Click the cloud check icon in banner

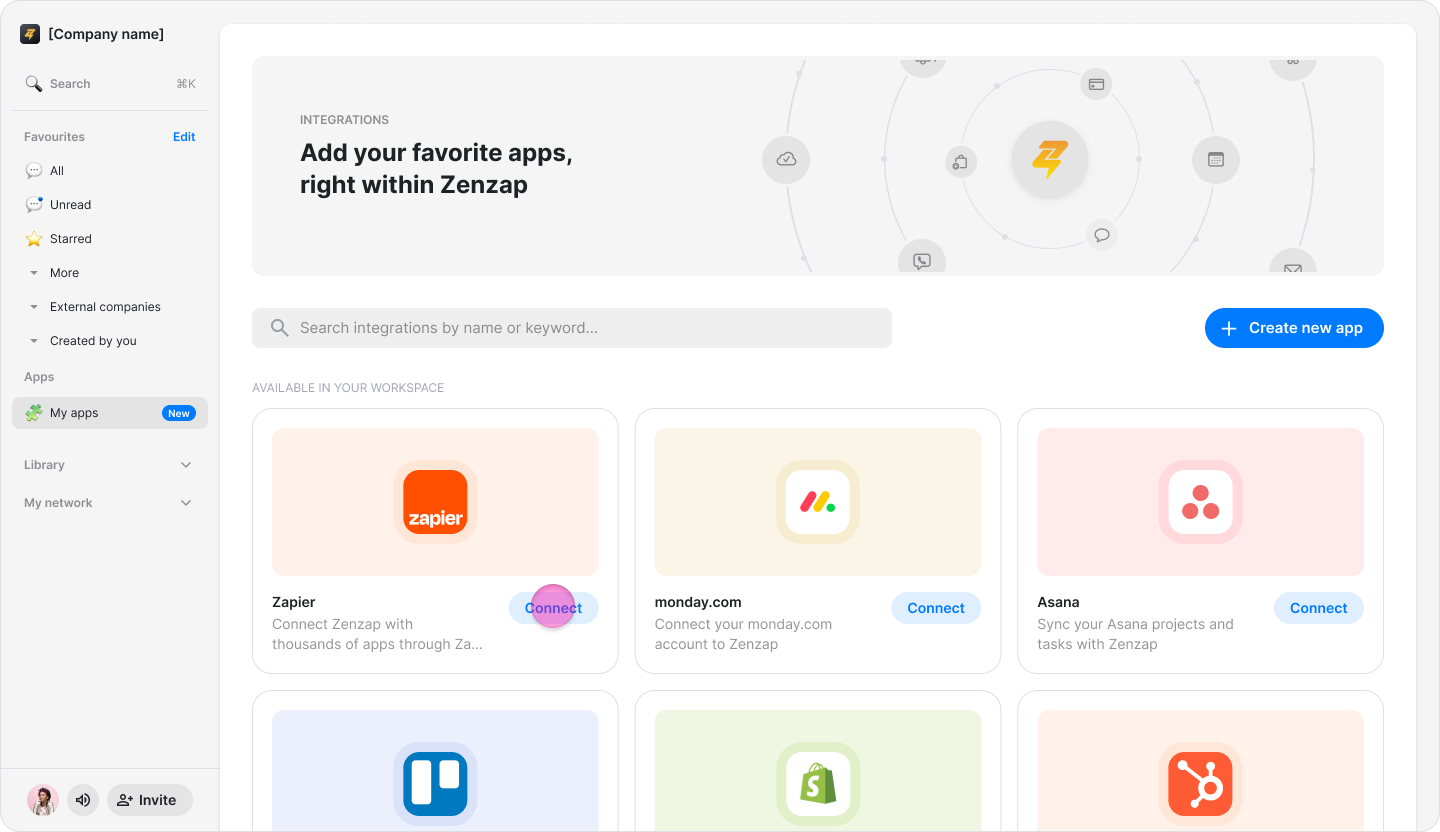click(786, 160)
